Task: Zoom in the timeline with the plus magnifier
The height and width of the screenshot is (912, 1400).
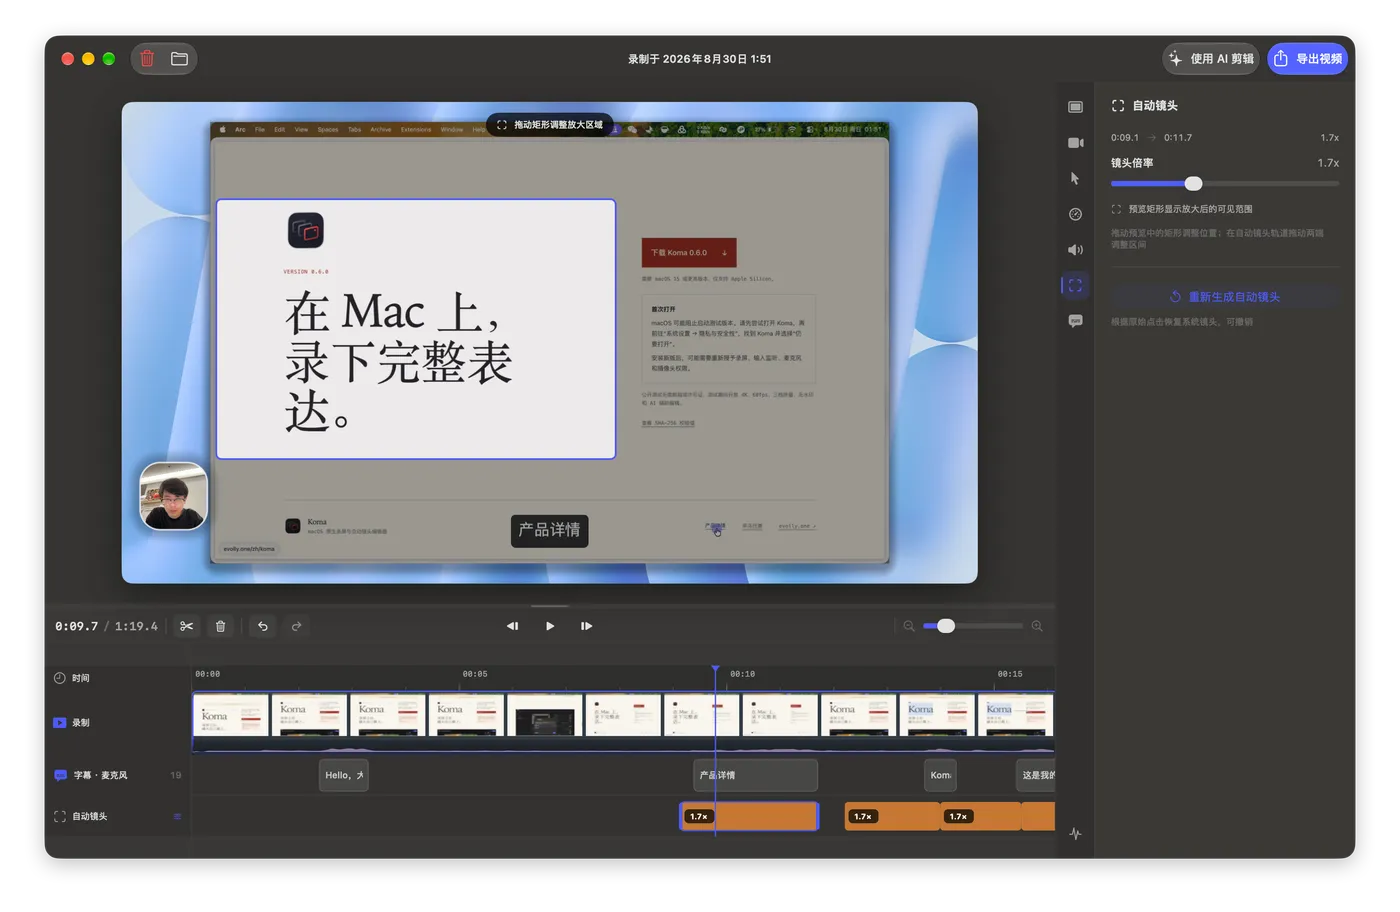Action: pos(1037,626)
